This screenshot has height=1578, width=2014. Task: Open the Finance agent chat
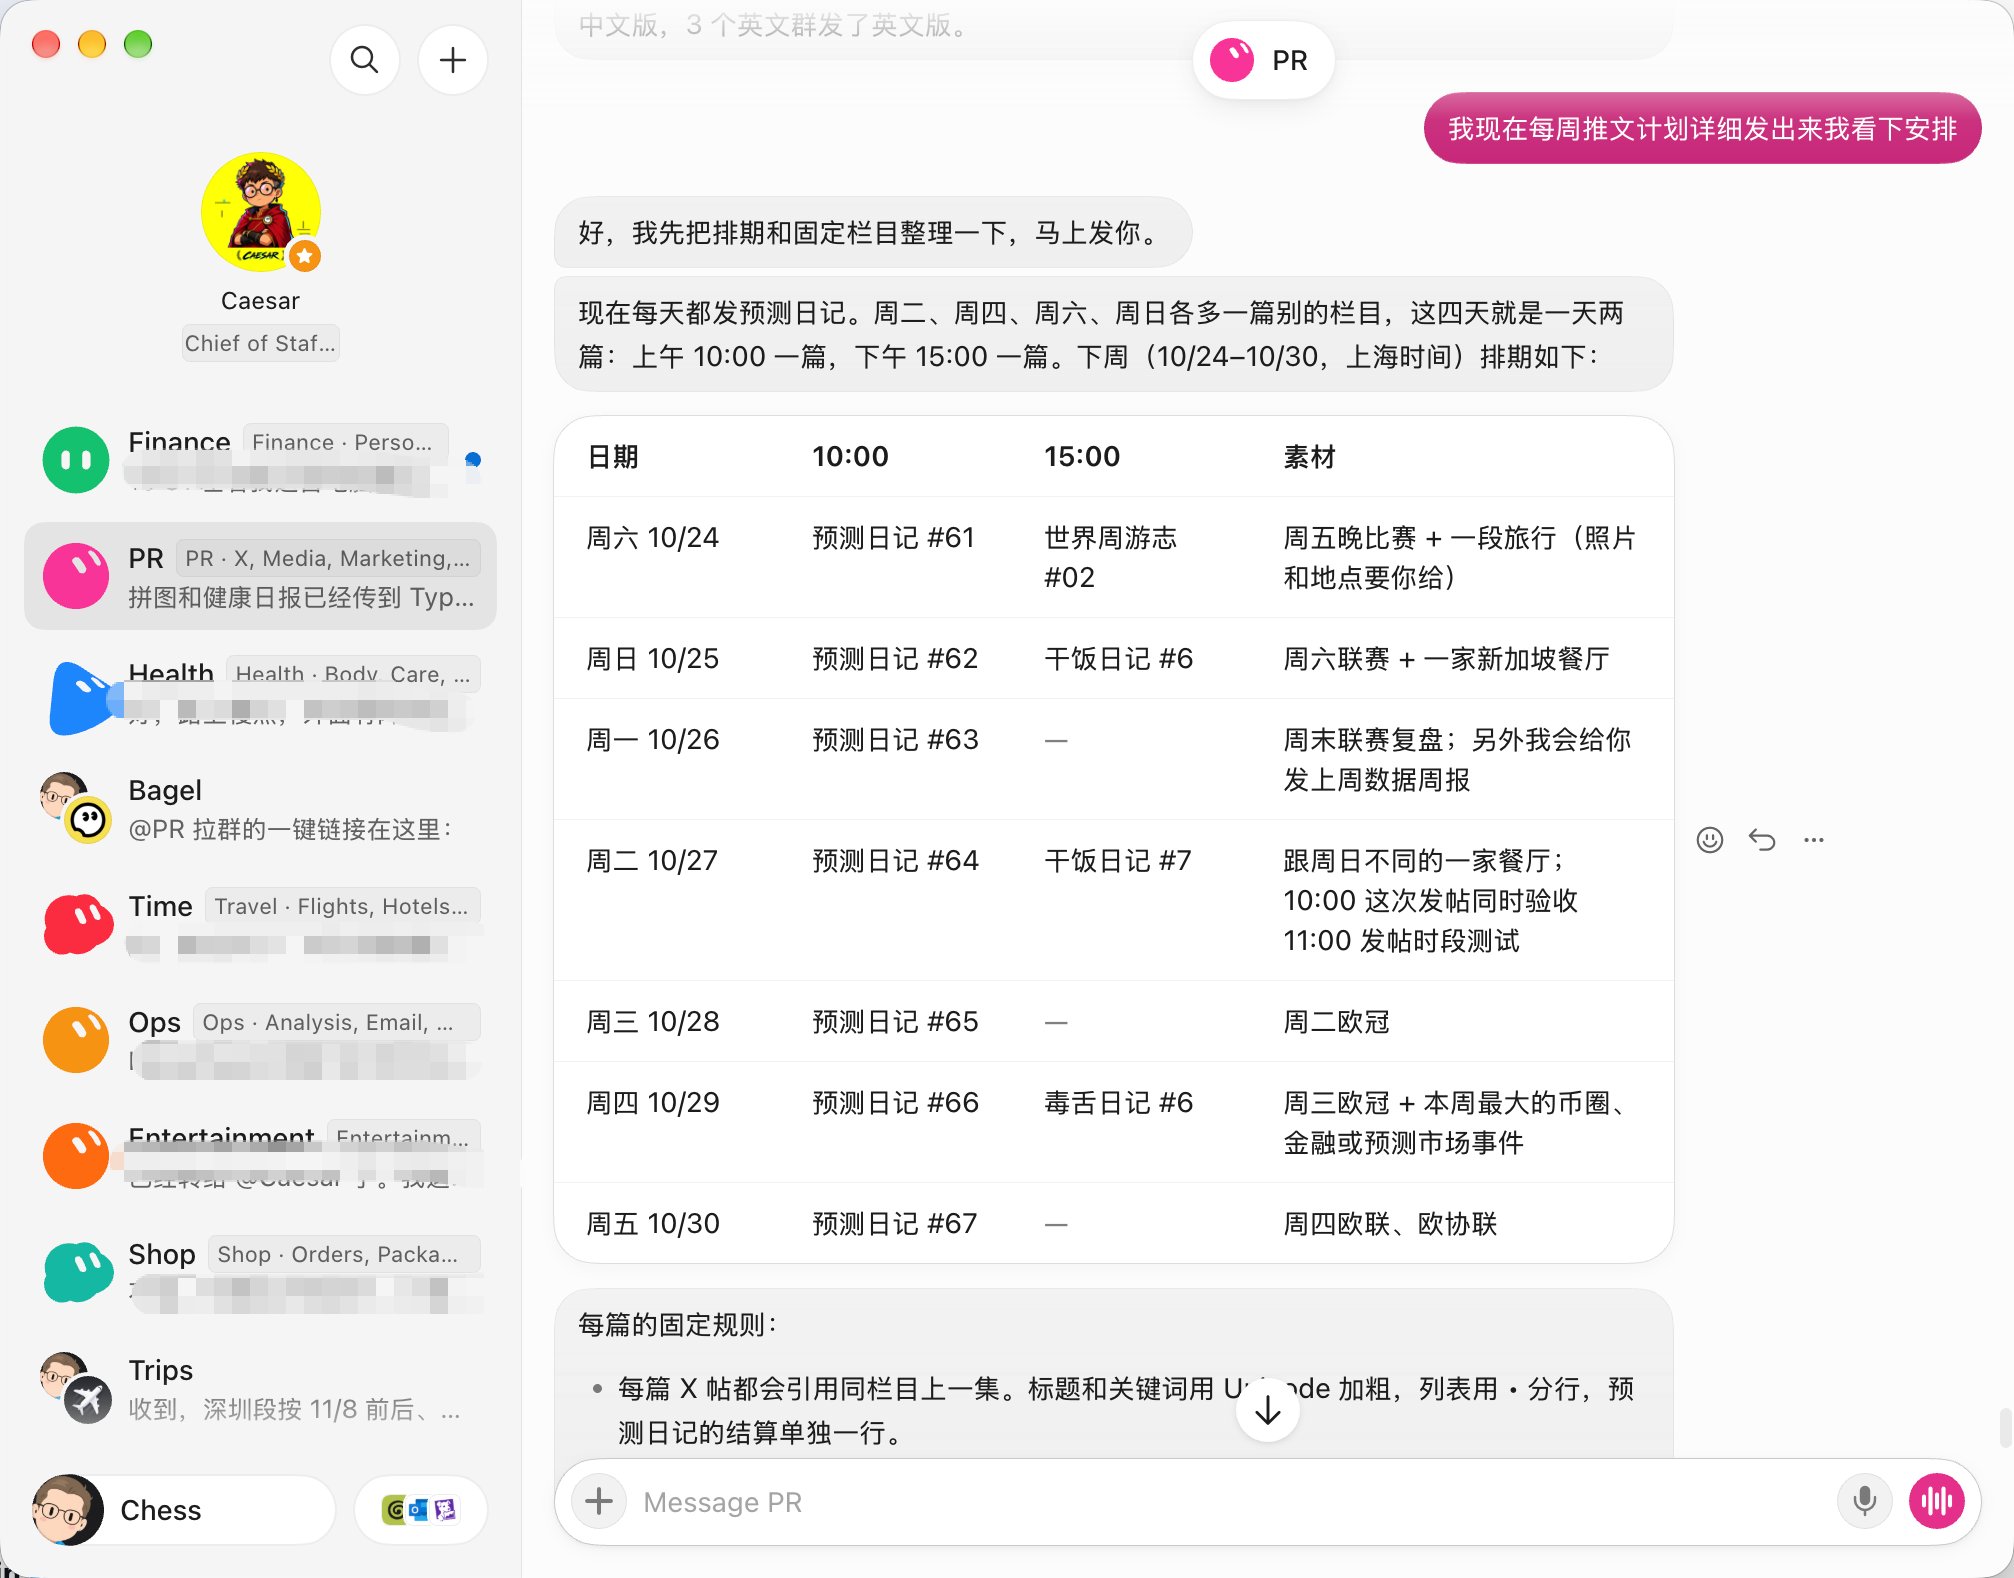click(x=261, y=460)
